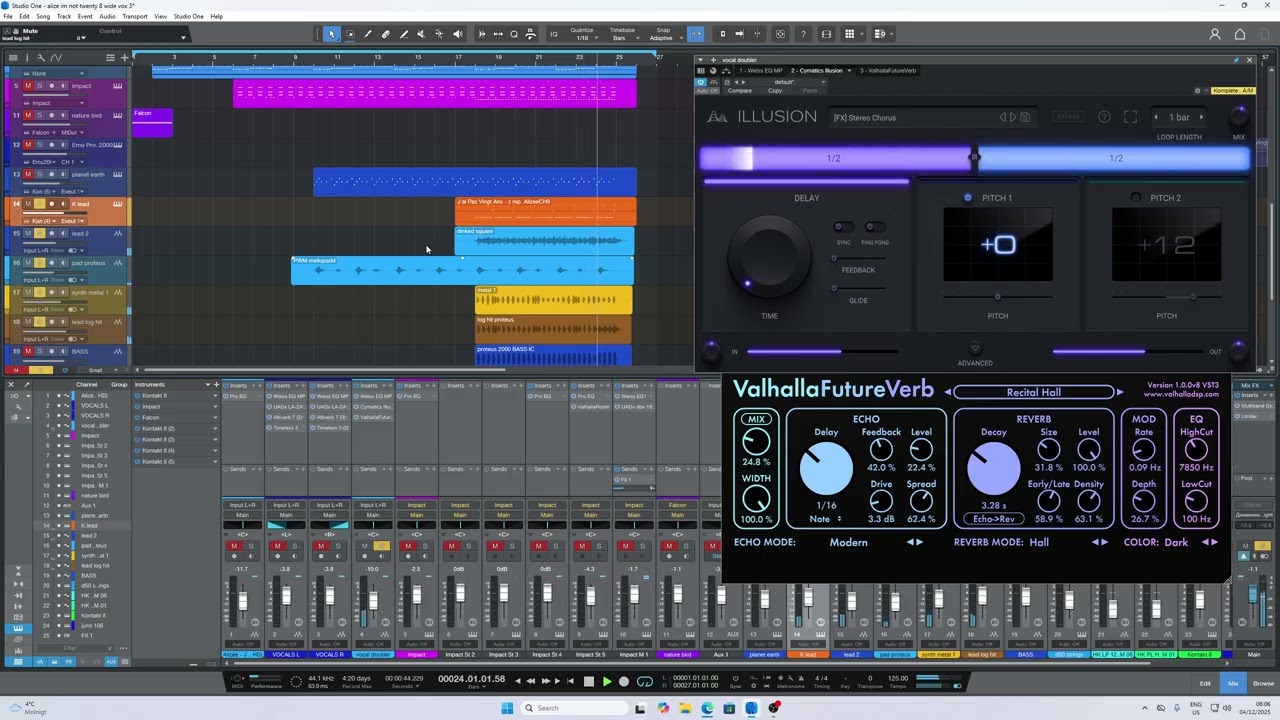Click the Illusion Glide slider
Image resolution: width=1280 pixels, height=720 pixels.
858,289
